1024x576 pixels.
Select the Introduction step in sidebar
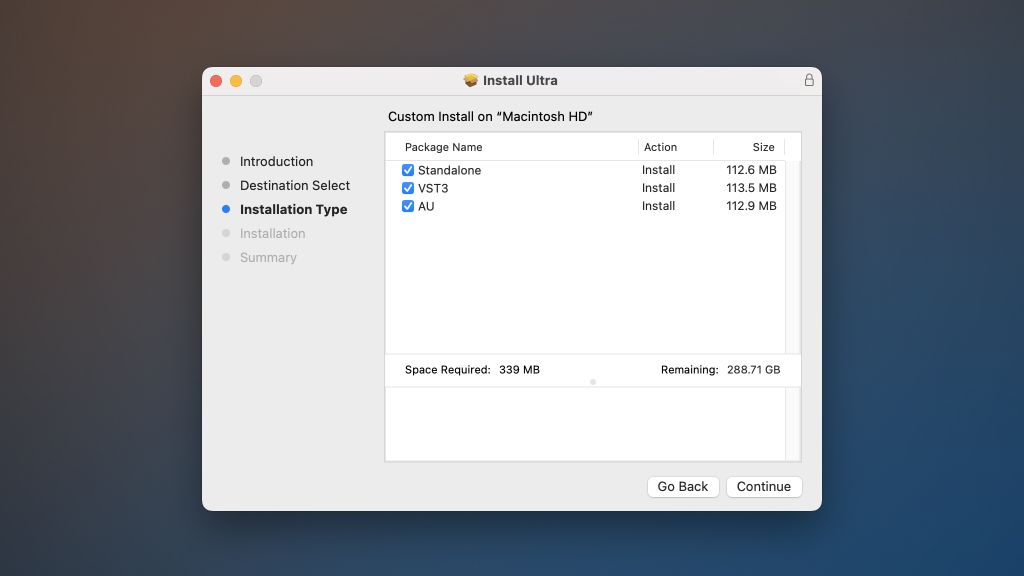(x=276, y=161)
